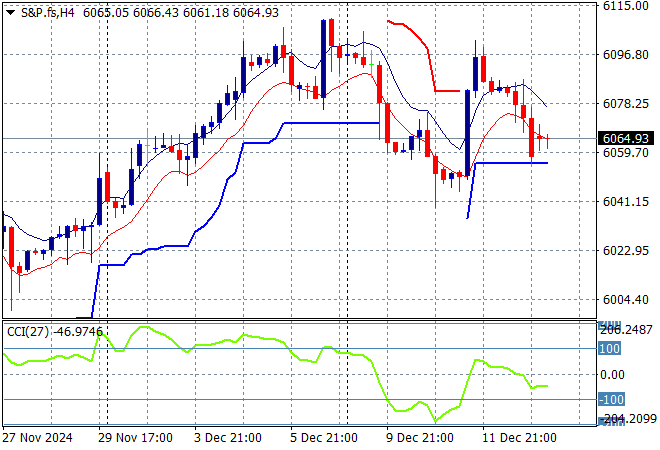
Task: Click the 11 Dec 21:00 time label
Action: point(519,438)
